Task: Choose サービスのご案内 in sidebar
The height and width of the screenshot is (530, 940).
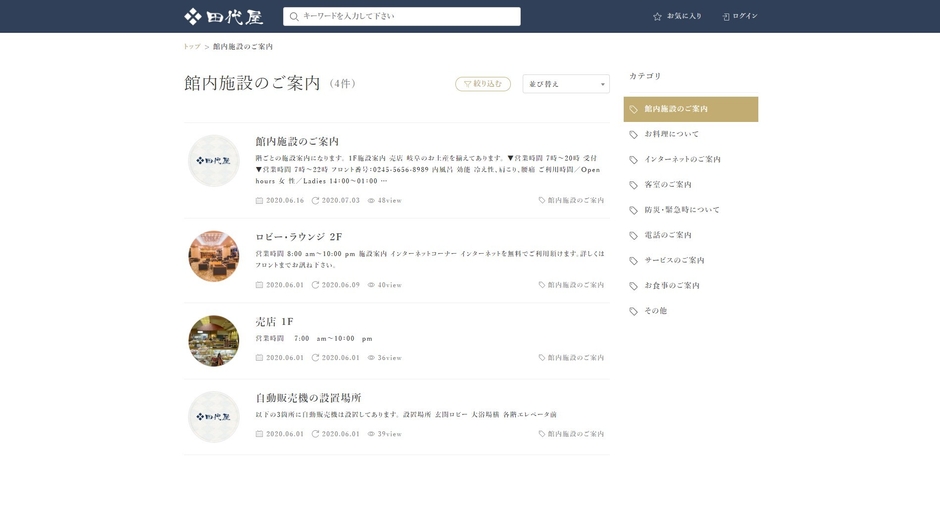Action: pyautogui.click(x=674, y=260)
